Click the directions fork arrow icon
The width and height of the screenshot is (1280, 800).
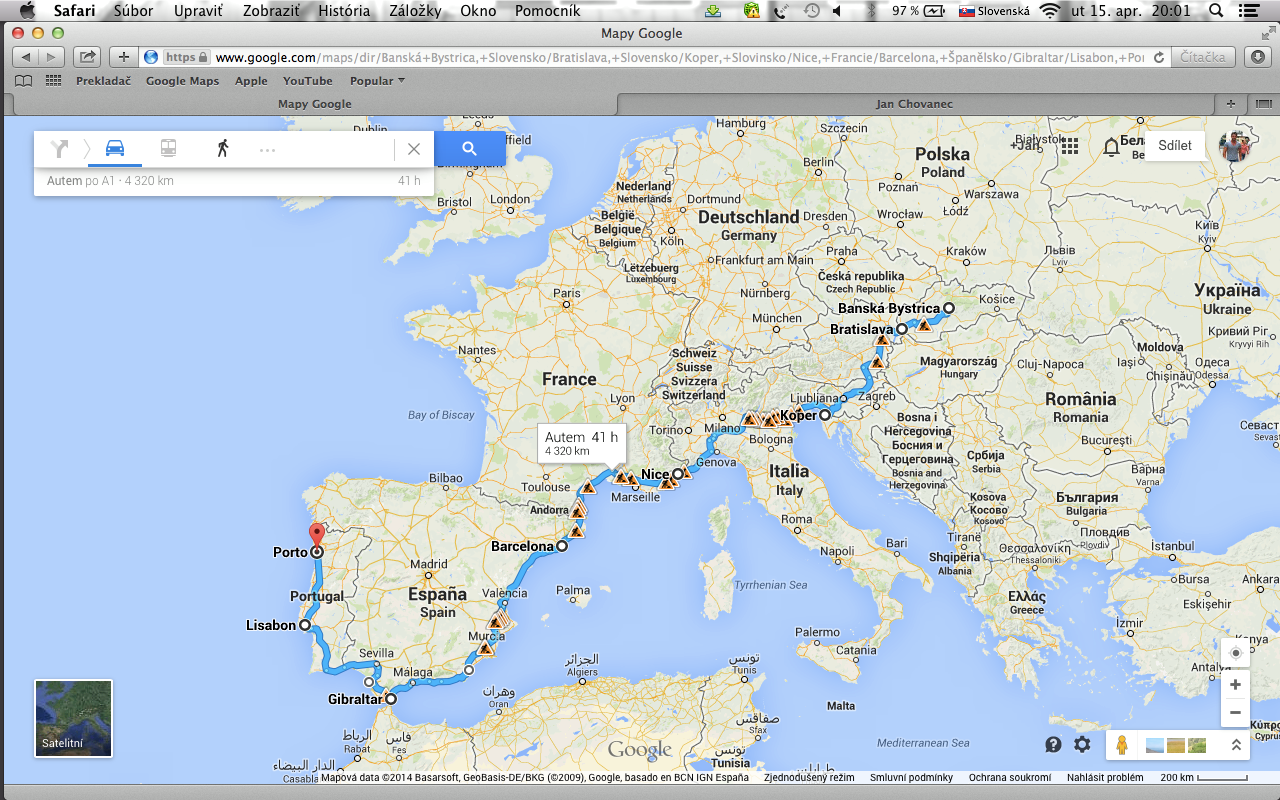coord(60,149)
